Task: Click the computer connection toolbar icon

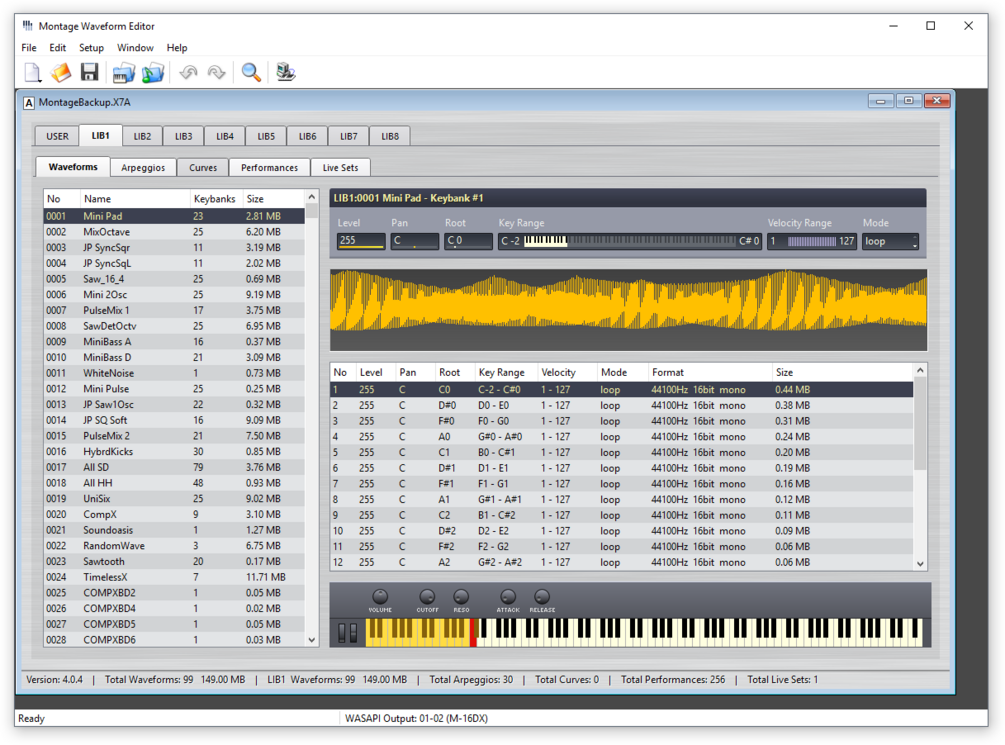Action: 286,72
